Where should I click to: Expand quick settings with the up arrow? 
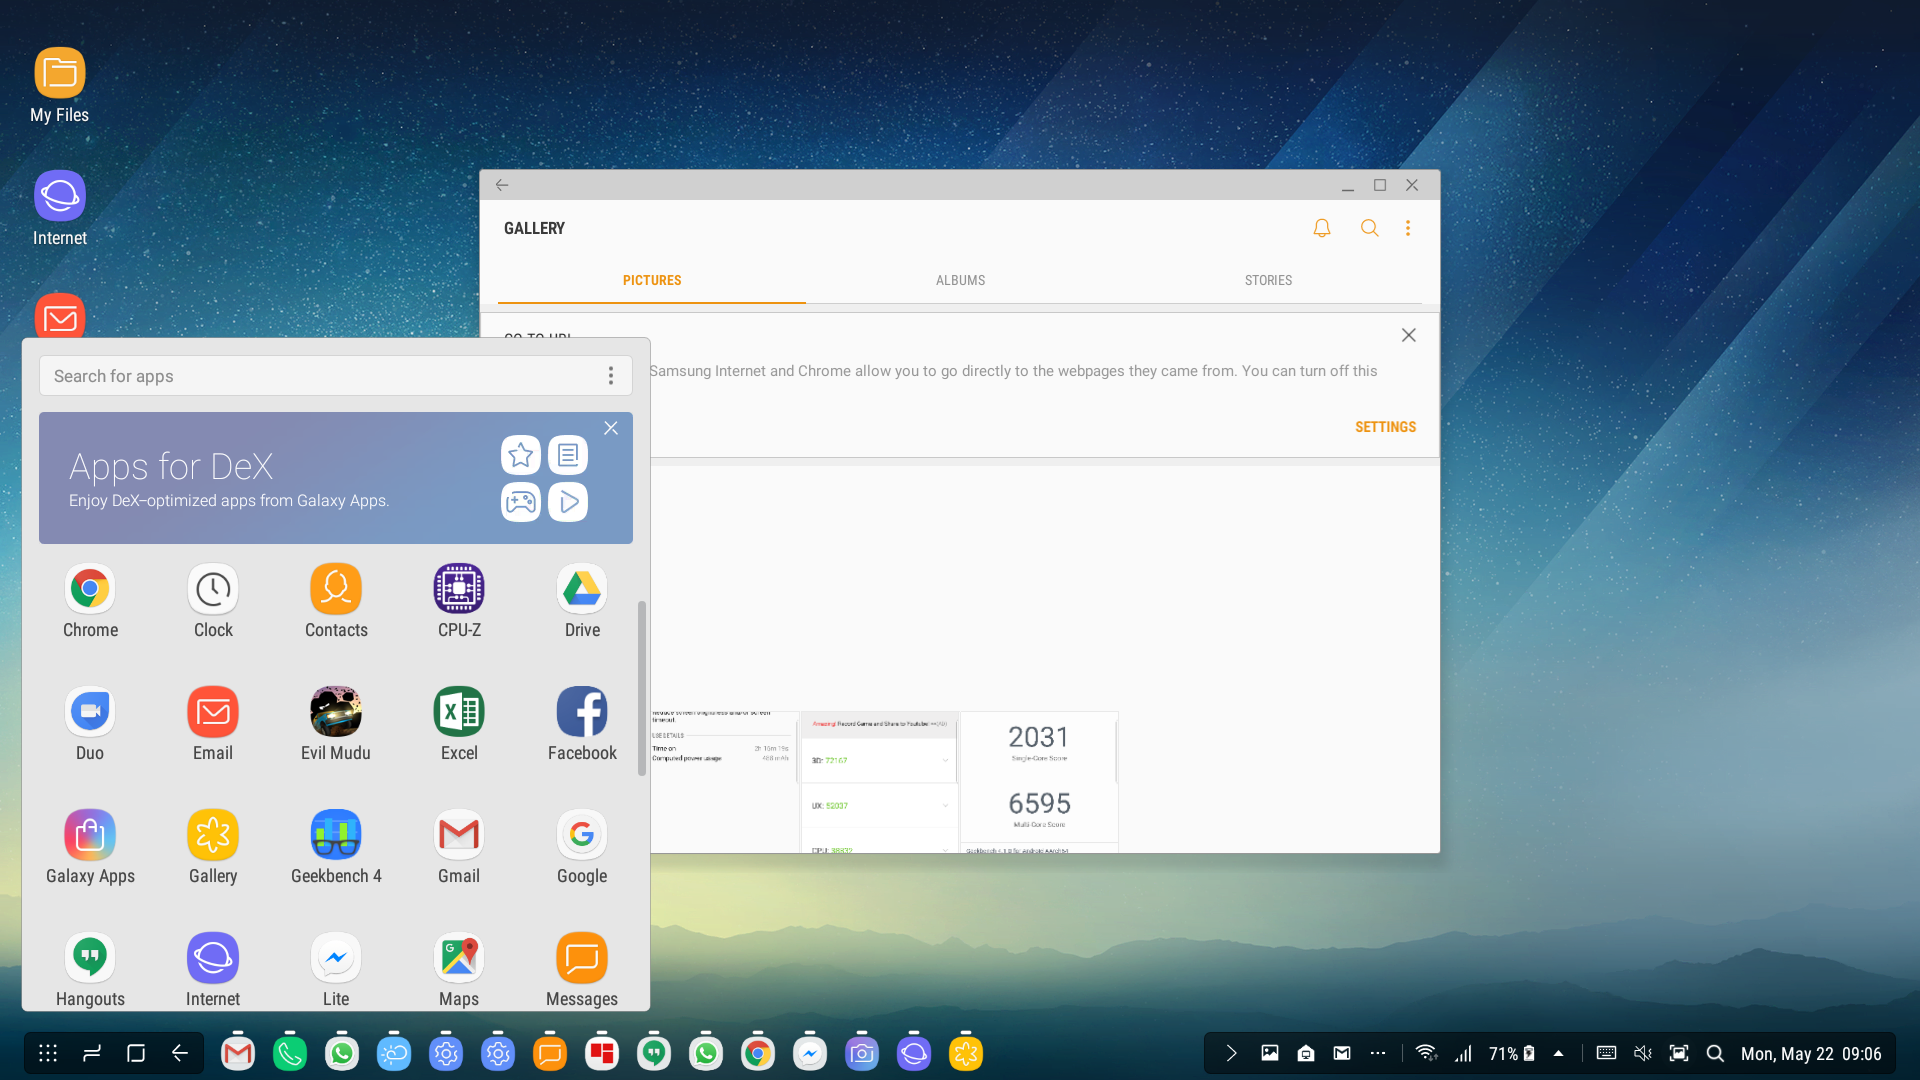[x=1558, y=1053]
